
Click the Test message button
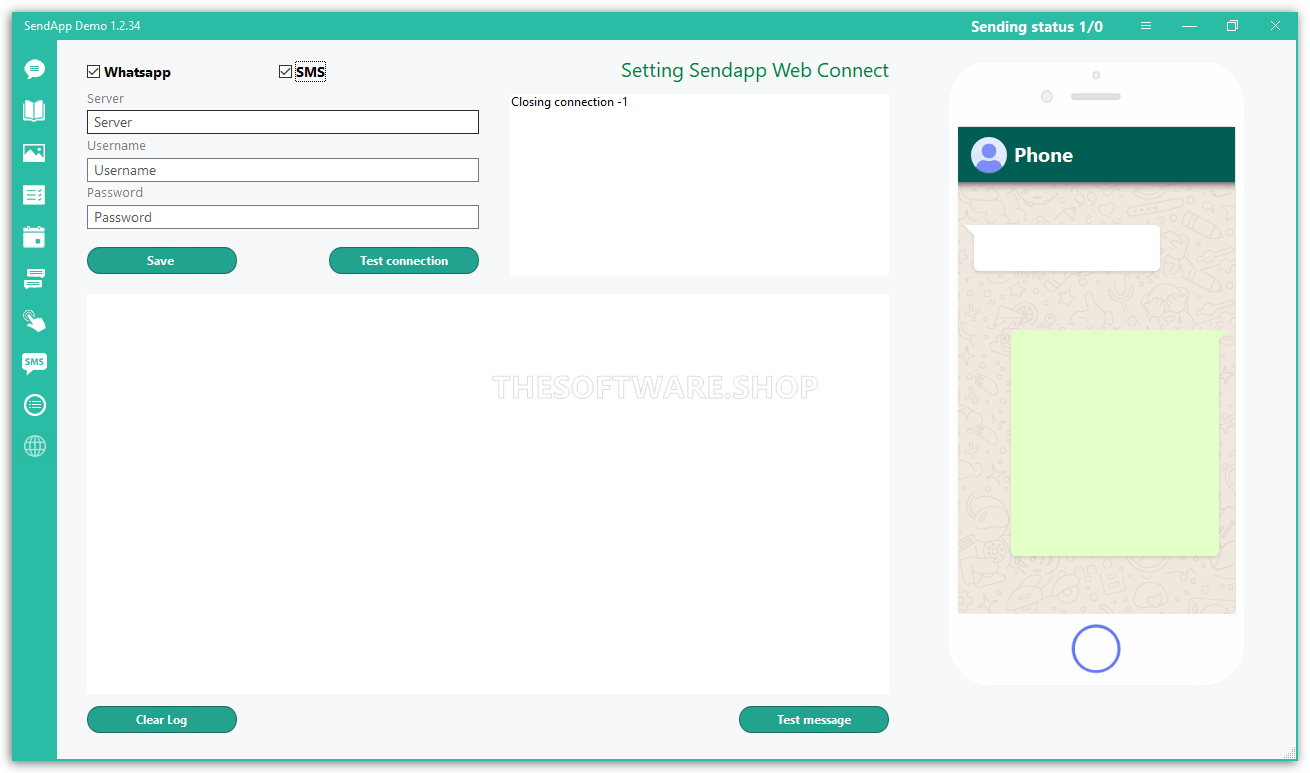(814, 719)
